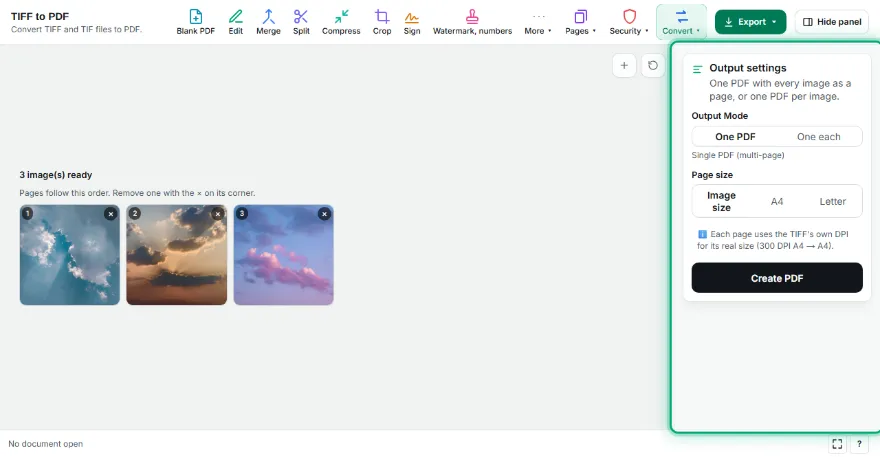
Task: Remove image 1 with its × button
Action: (111, 214)
